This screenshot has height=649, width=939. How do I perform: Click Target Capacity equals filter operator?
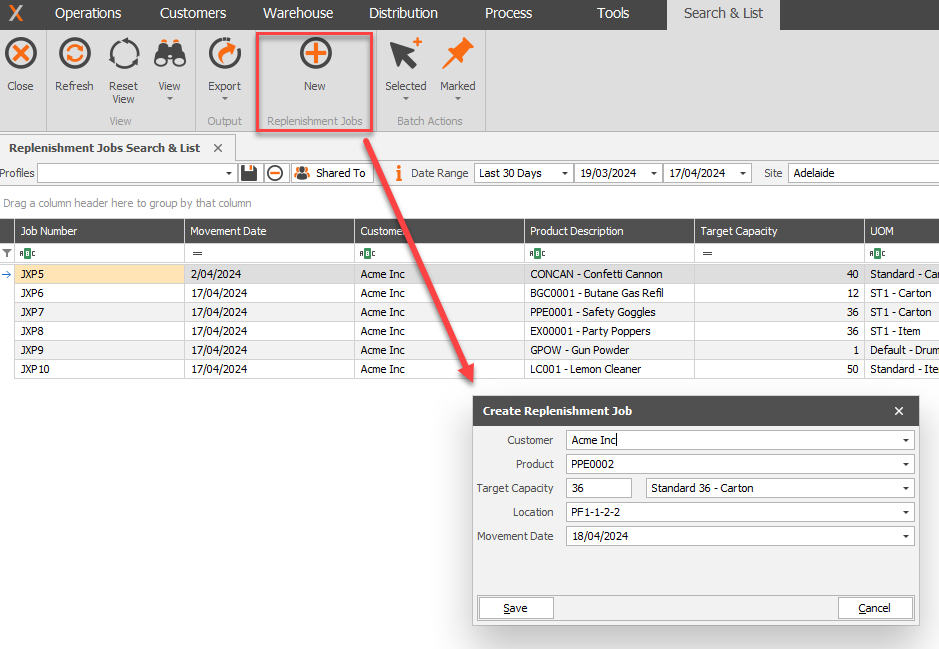pyautogui.click(x=707, y=253)
